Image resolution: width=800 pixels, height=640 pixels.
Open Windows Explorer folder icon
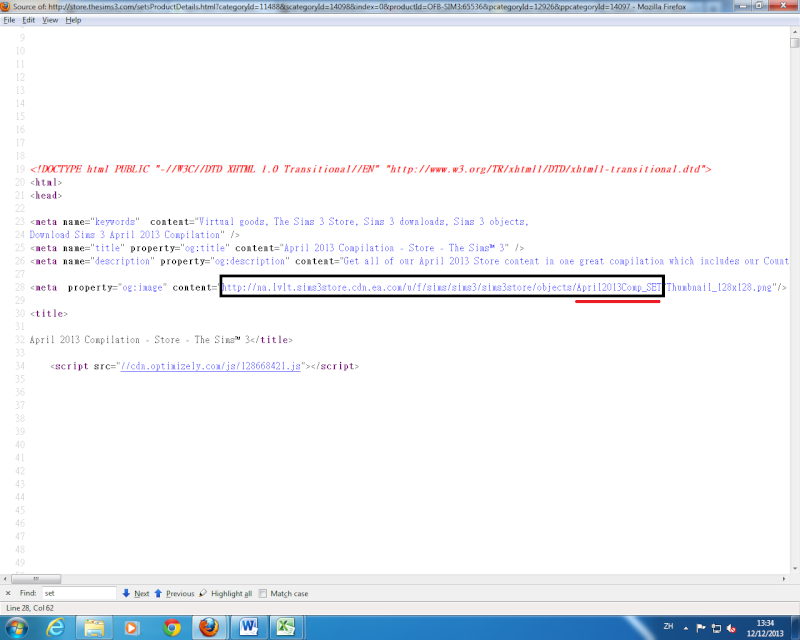94,627
